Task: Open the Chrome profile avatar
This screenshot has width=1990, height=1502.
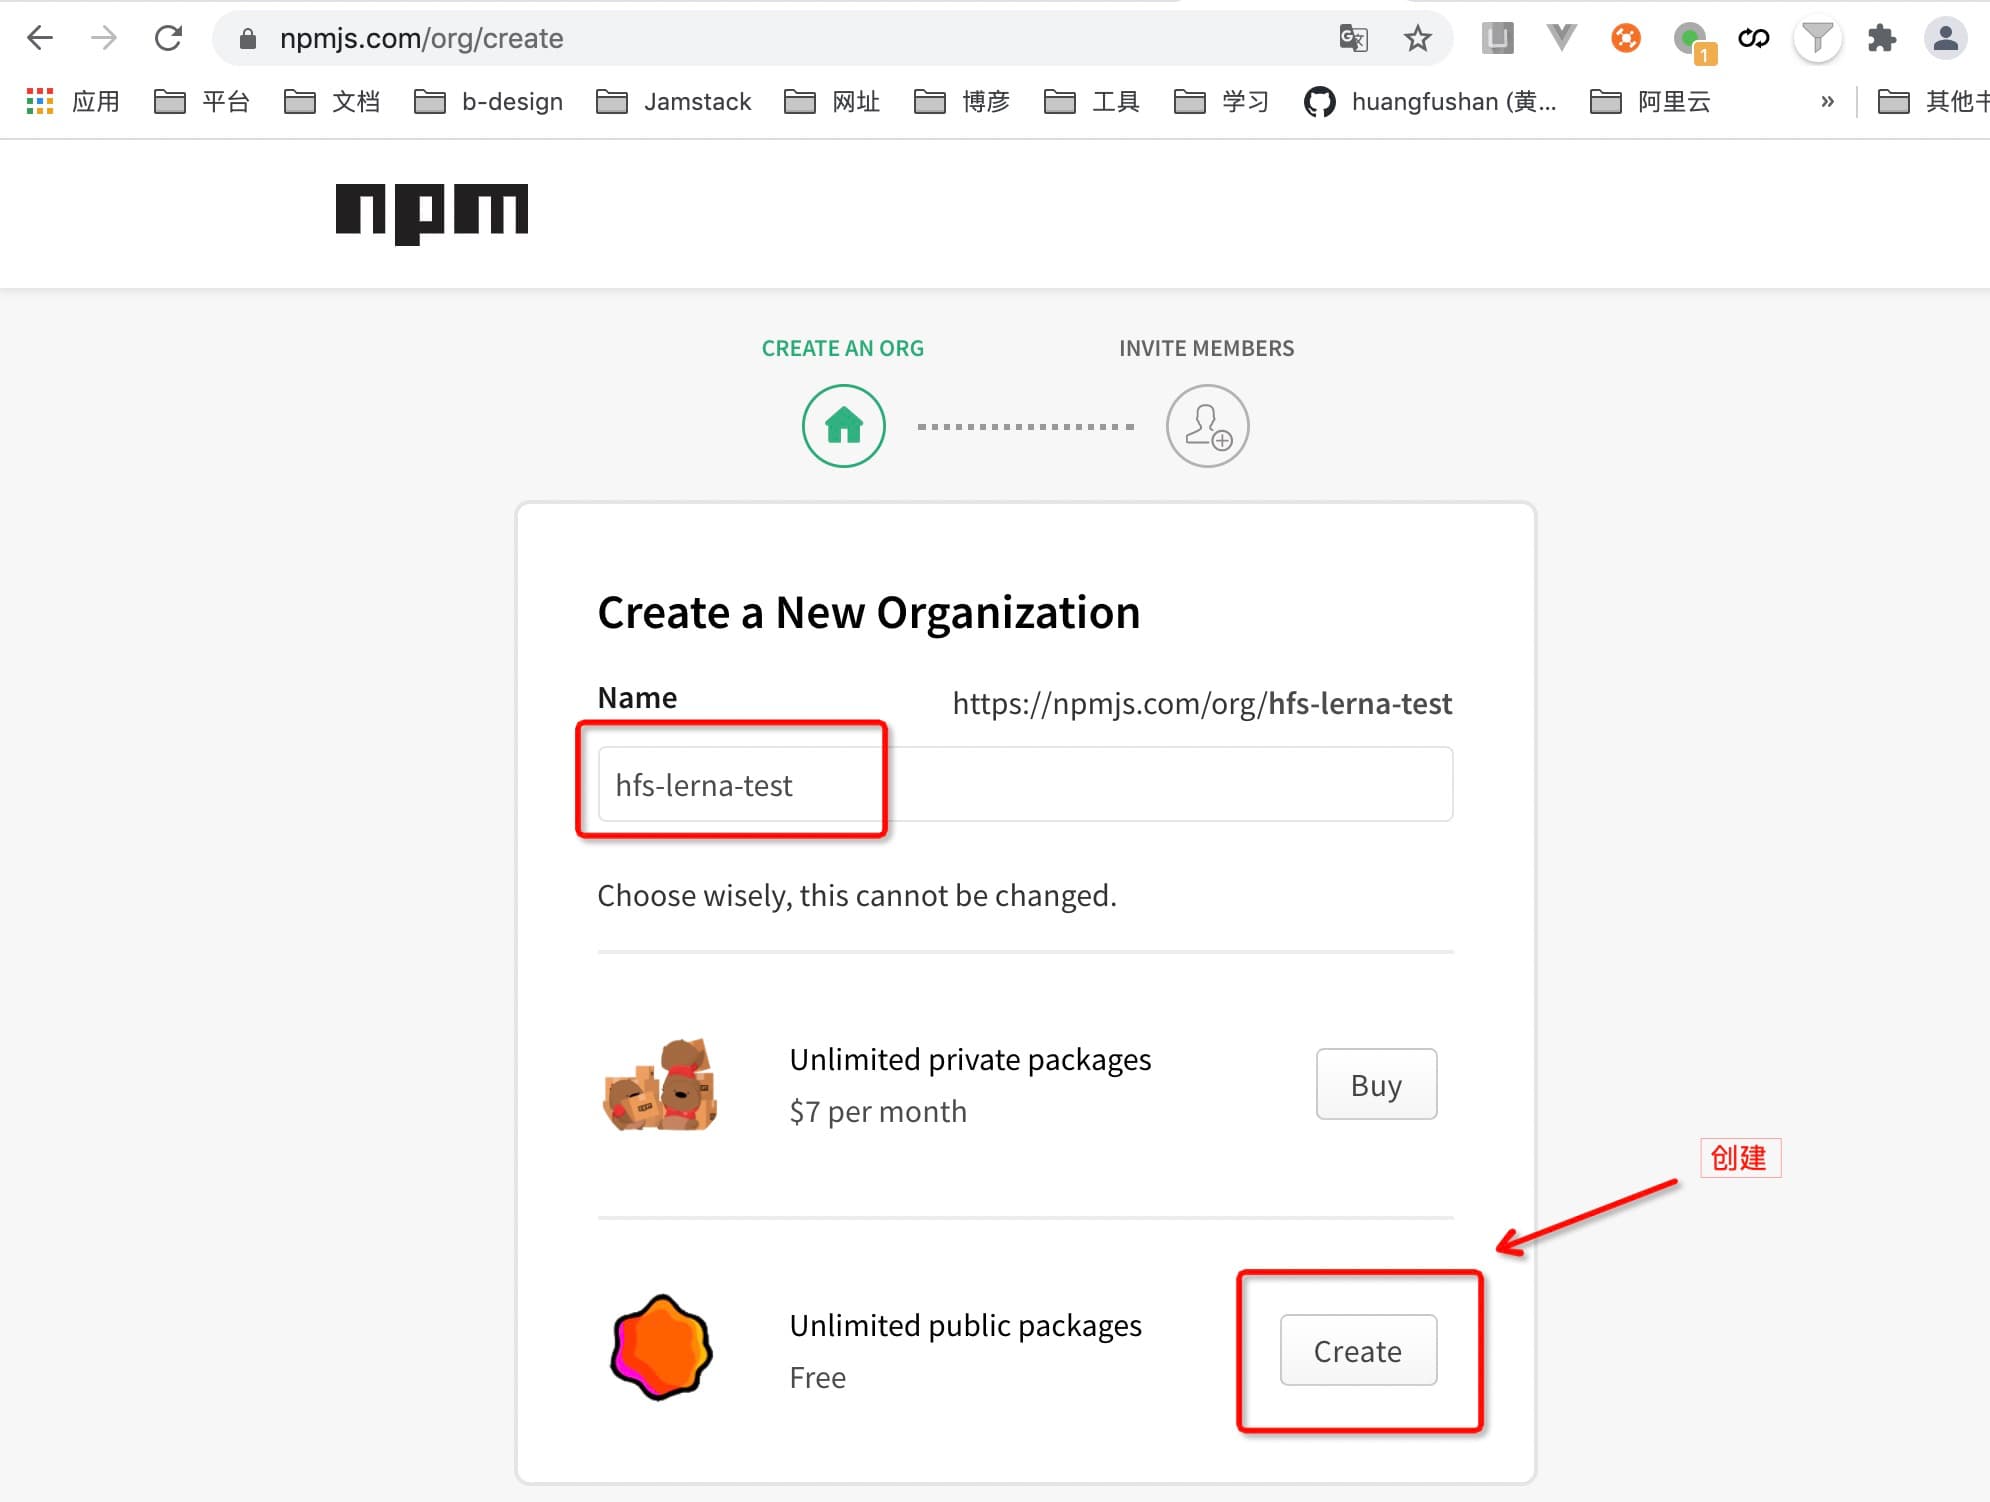Action: coord(1945,39)
